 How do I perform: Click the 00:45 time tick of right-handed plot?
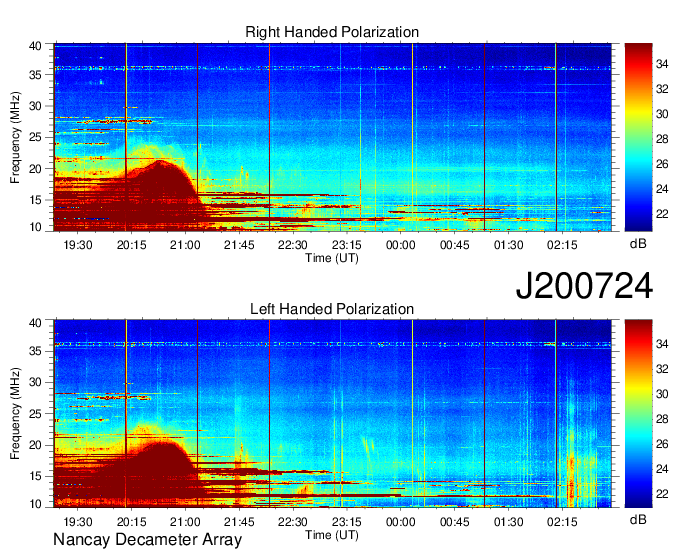(454, 245)
